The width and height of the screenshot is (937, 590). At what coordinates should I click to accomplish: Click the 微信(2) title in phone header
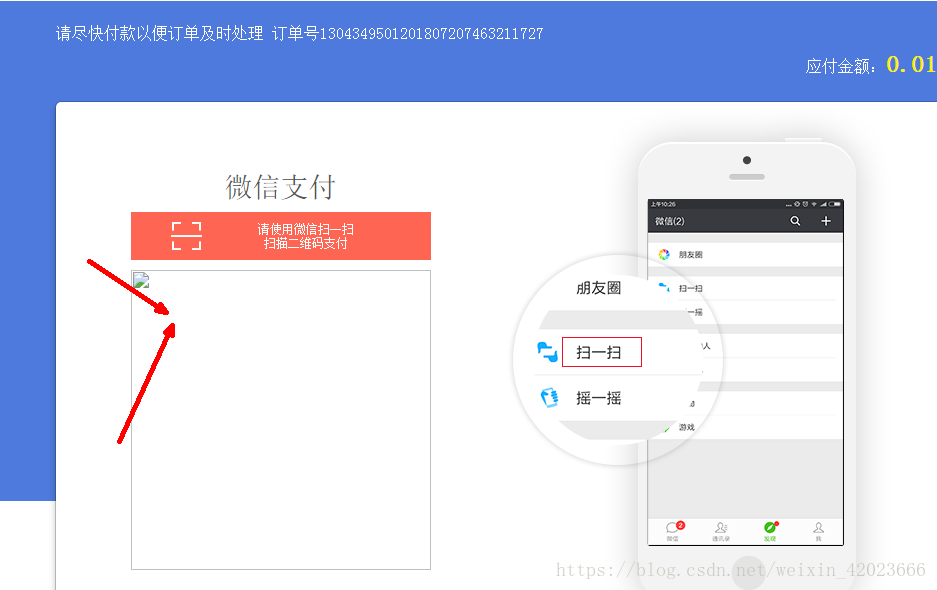[669, 221]
